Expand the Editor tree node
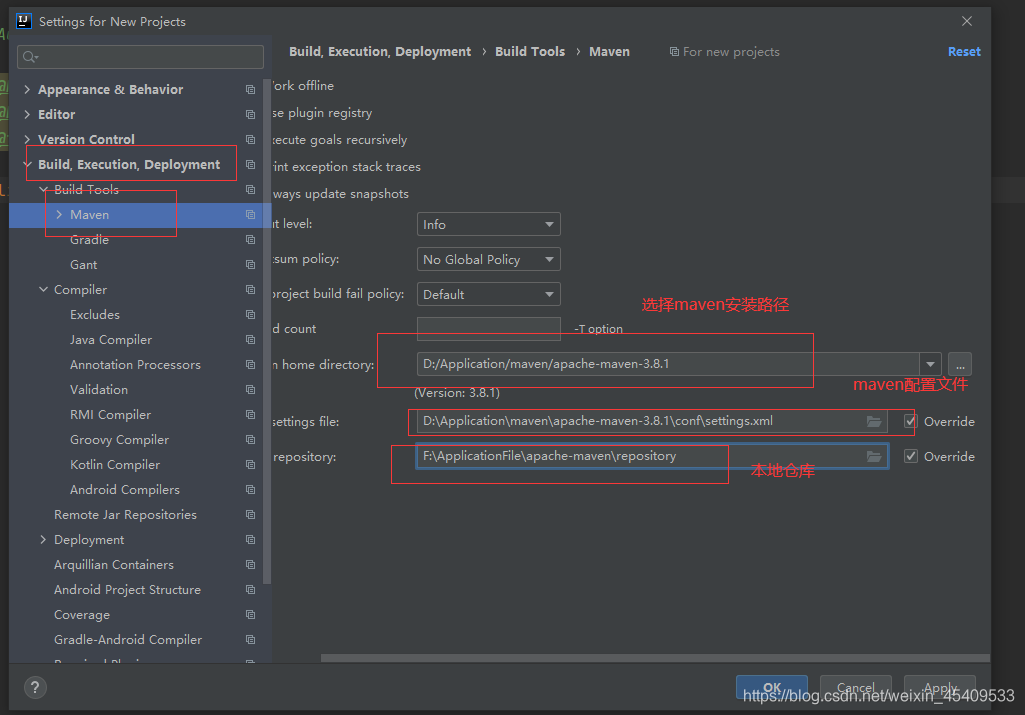This screenshot has height=715, width=1025. (27, 114)
